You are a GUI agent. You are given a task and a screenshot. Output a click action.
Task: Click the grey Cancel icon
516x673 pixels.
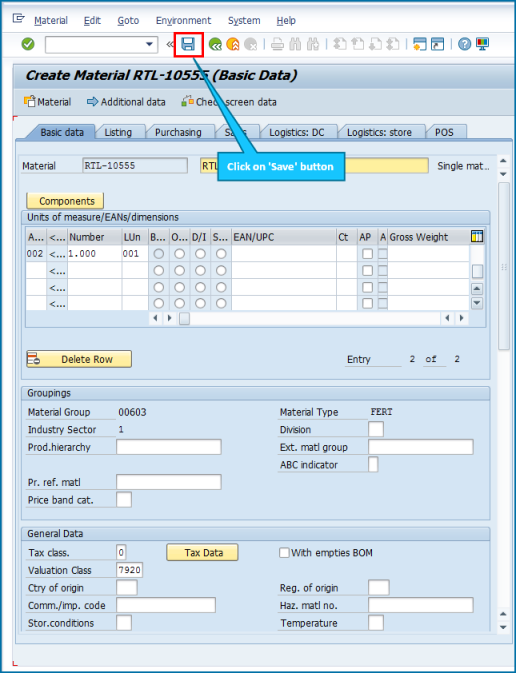point(250,44)
